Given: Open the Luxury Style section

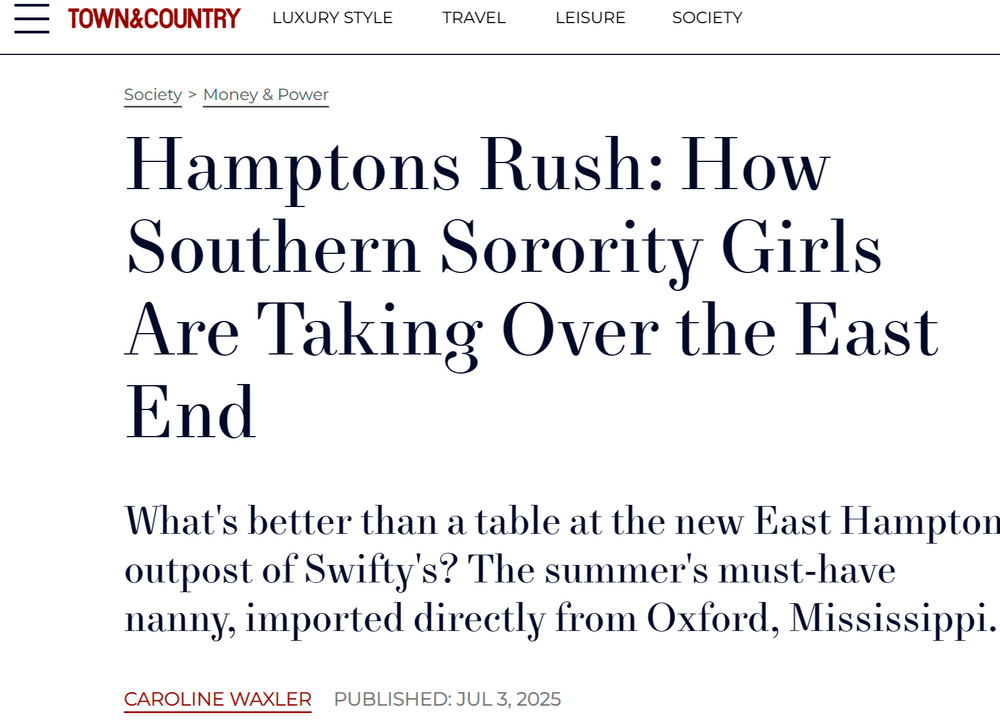Looking at the screenshot, I should (332, 18).
